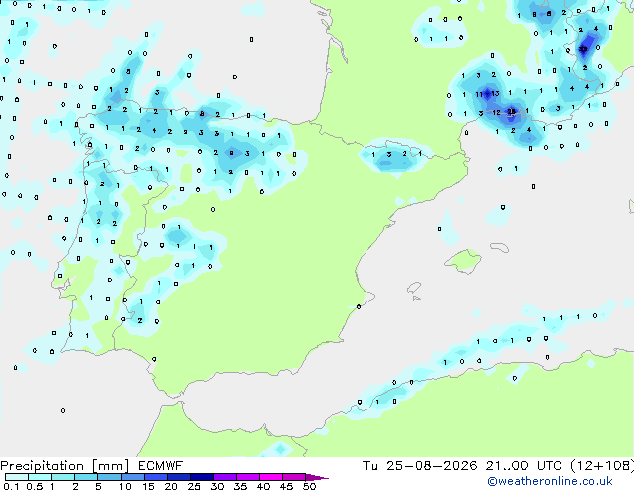This screenshot has height=490, width=634.
Task: Select the 30–35 mm purple legend swatch
Action: pos(224,477)
